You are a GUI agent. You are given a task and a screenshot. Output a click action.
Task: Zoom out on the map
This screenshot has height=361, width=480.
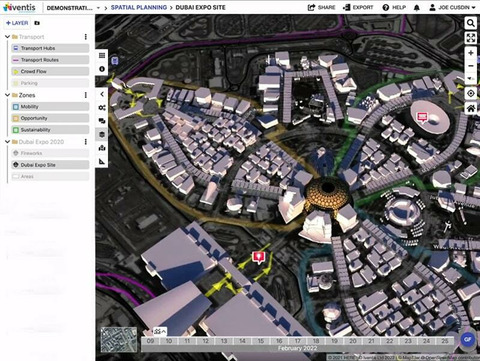(471, 66)
